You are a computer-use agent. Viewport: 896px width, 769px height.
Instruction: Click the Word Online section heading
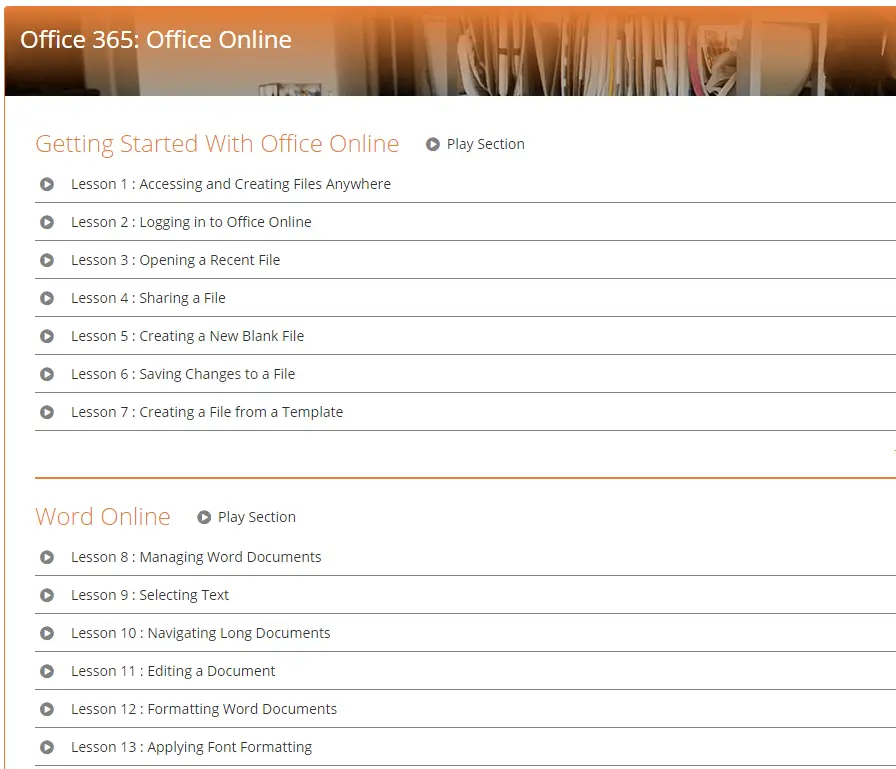[x=103, y=516]
